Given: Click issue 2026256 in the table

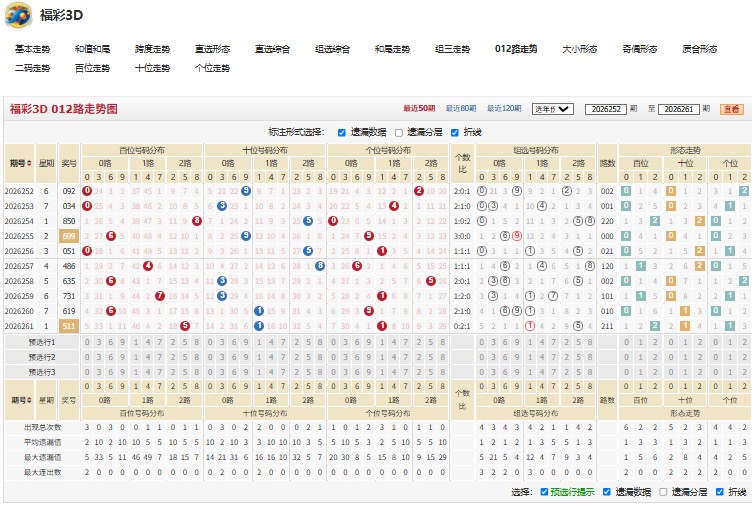Looking at the screenshot, I should click(x=19, y=251).
